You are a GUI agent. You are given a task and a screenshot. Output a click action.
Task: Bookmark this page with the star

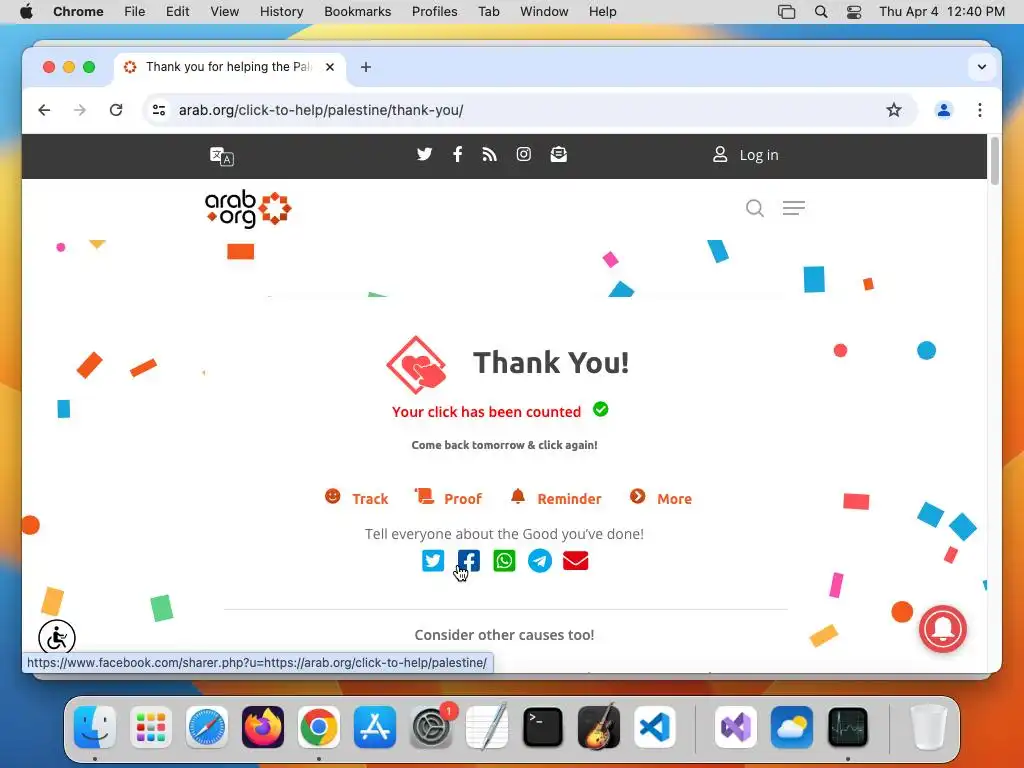[x=893, y=110]
